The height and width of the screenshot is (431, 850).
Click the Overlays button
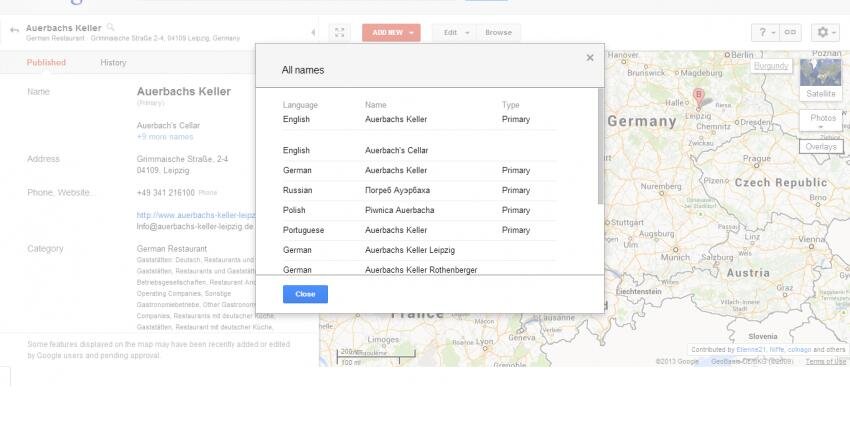point(821,147)
